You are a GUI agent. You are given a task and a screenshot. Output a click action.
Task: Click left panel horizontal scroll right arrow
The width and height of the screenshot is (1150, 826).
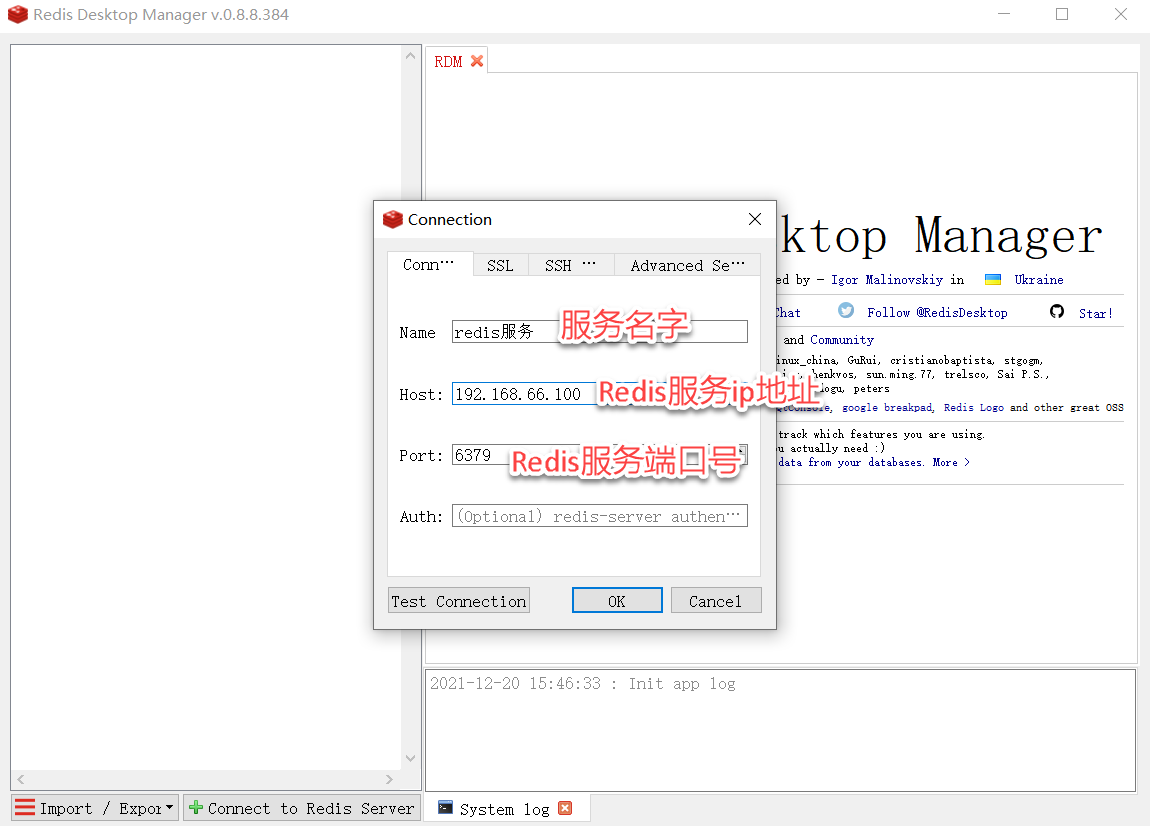click(x=389, y=779)
